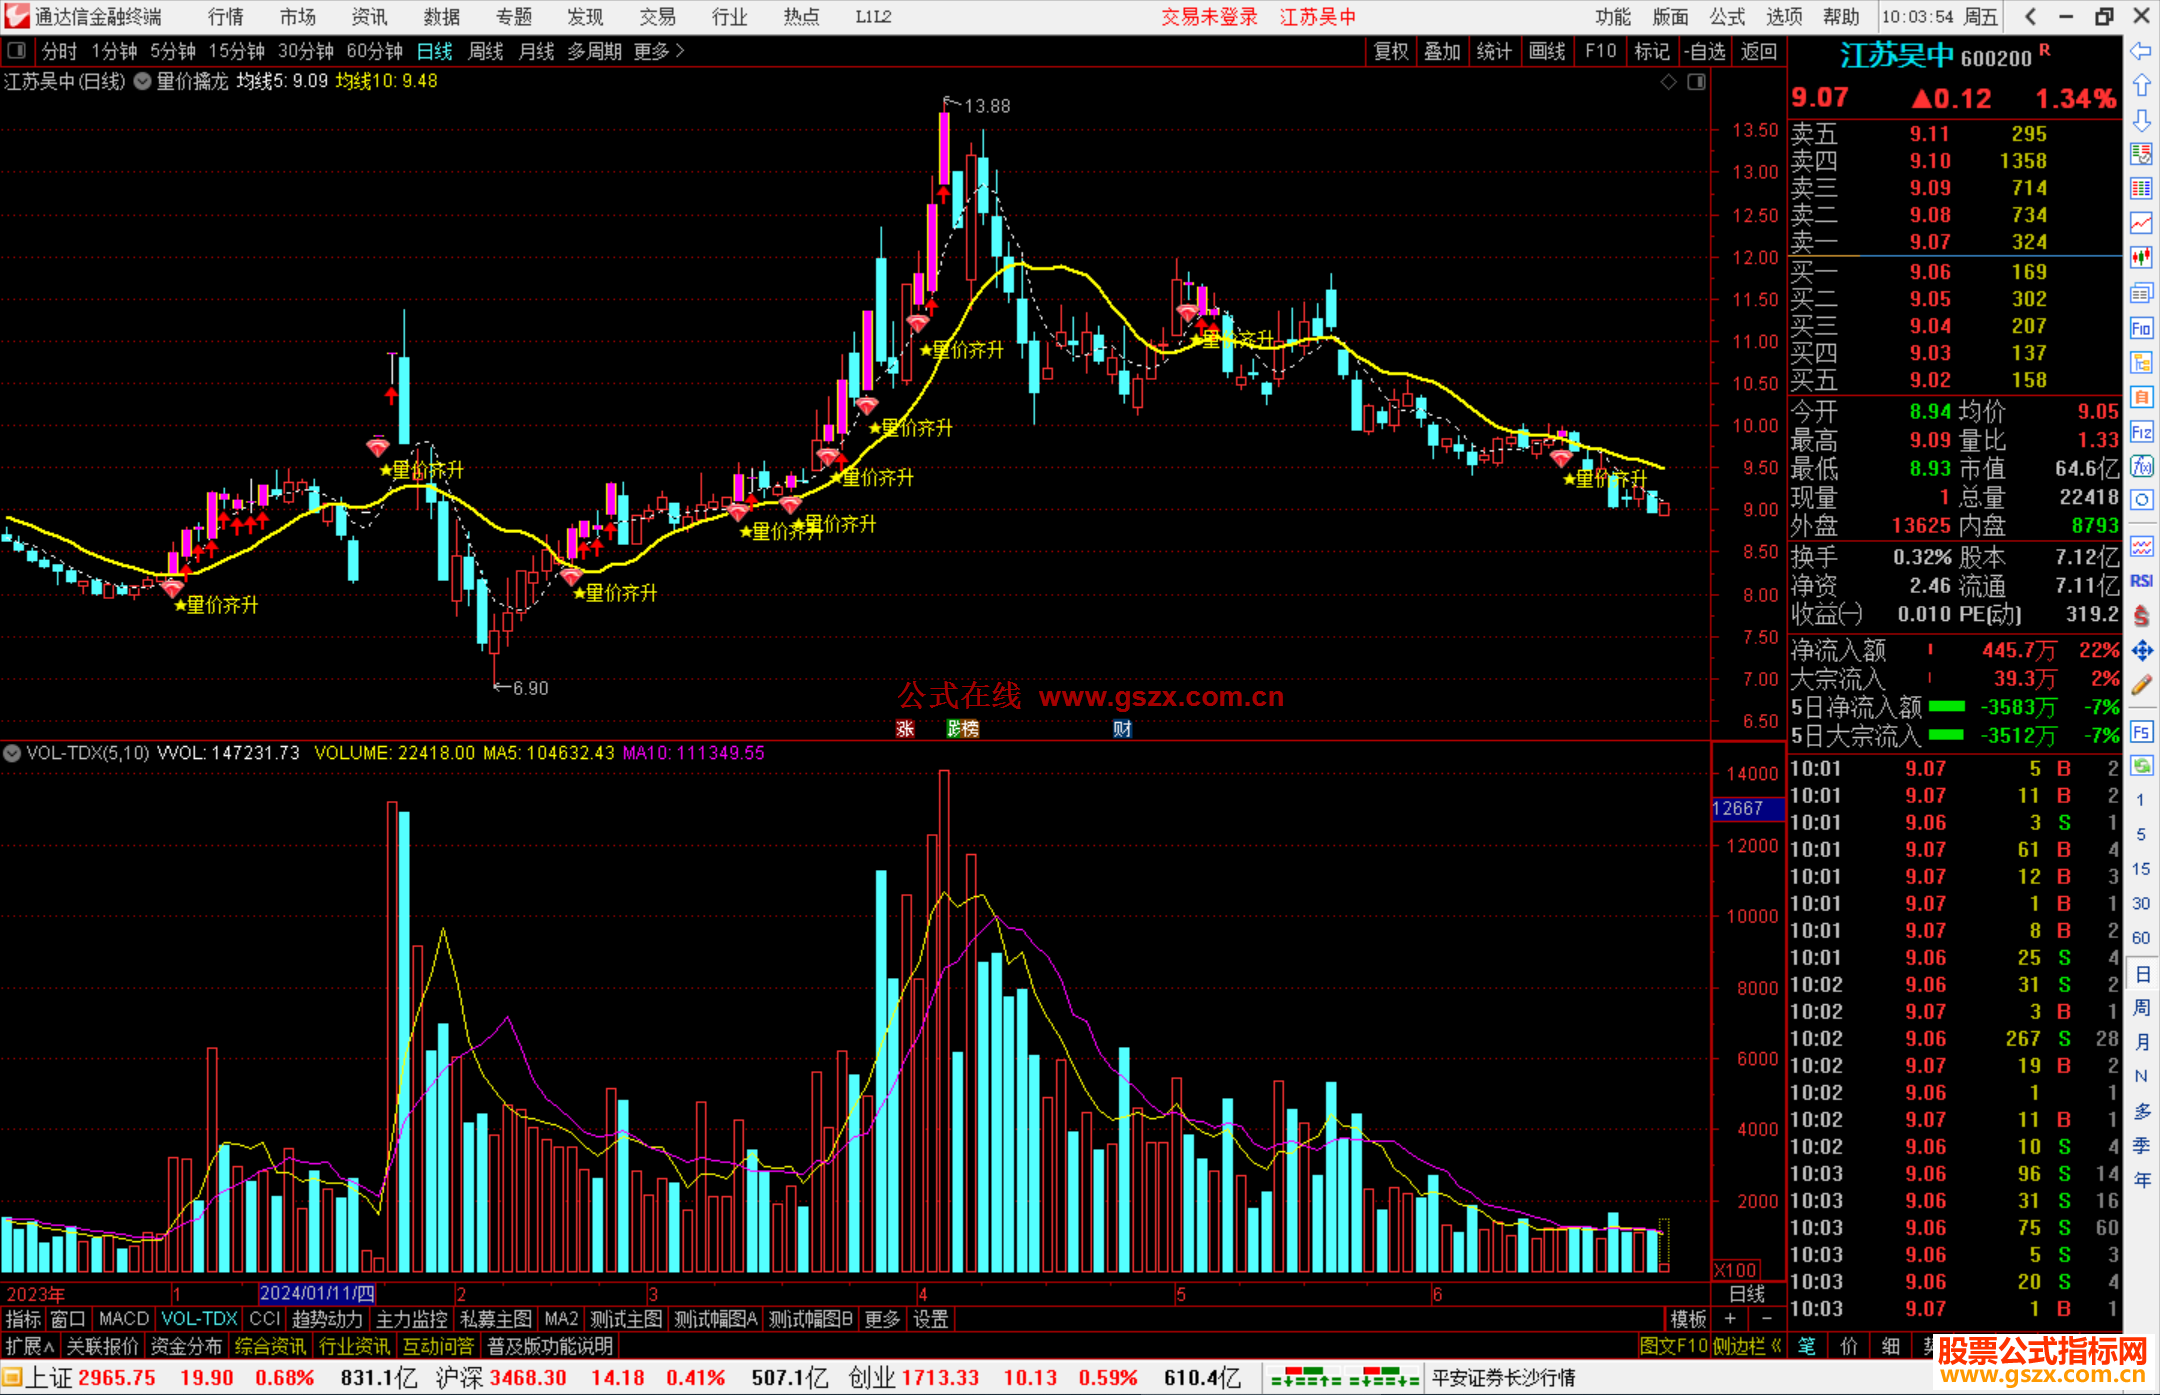Toggle the -自选 watchlist button
This screenshot has width=2160, height=1395.
(1704, 51)
